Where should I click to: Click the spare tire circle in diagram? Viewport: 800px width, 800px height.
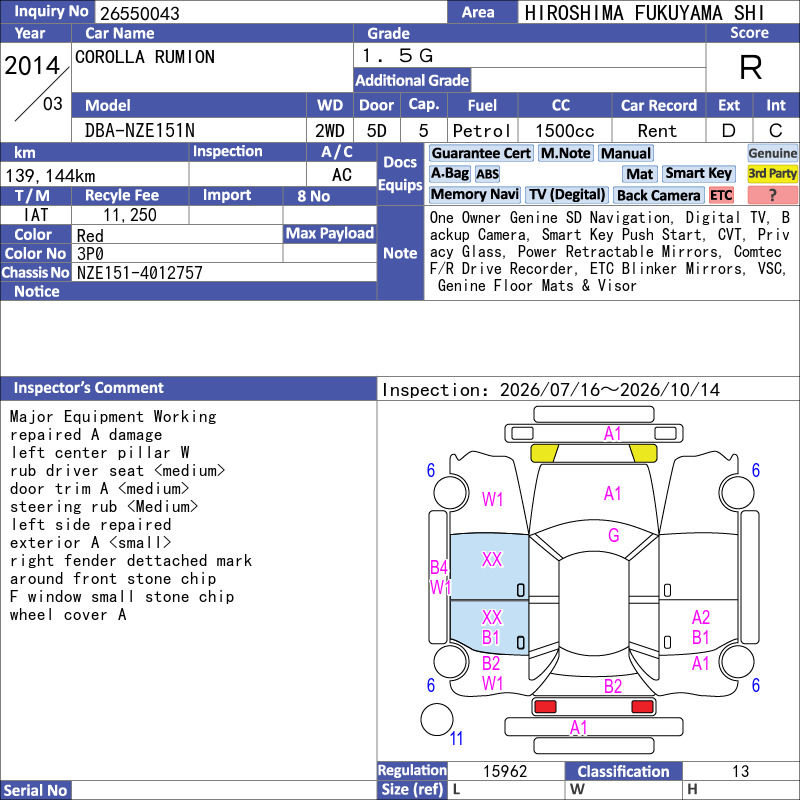437,719
